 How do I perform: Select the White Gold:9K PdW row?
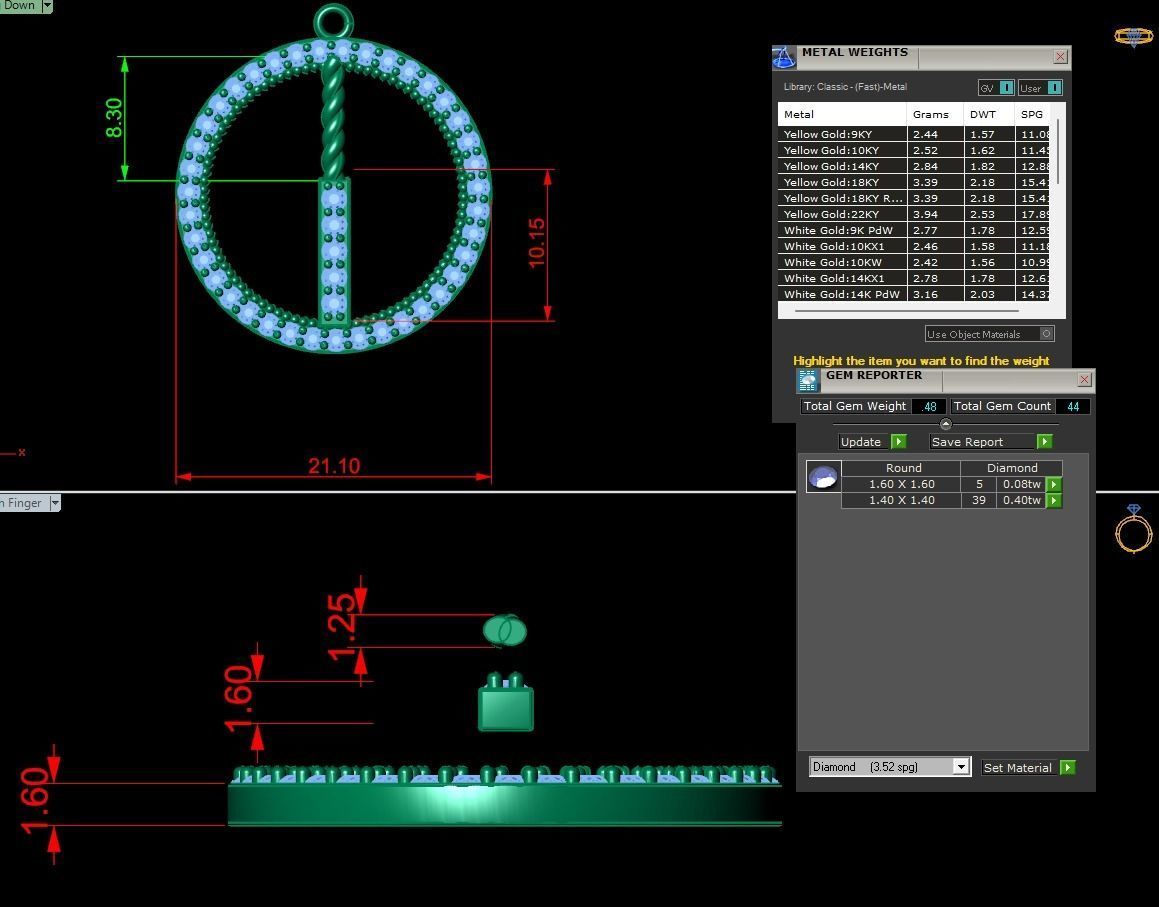pyautogui.click(x=914, y=231)
